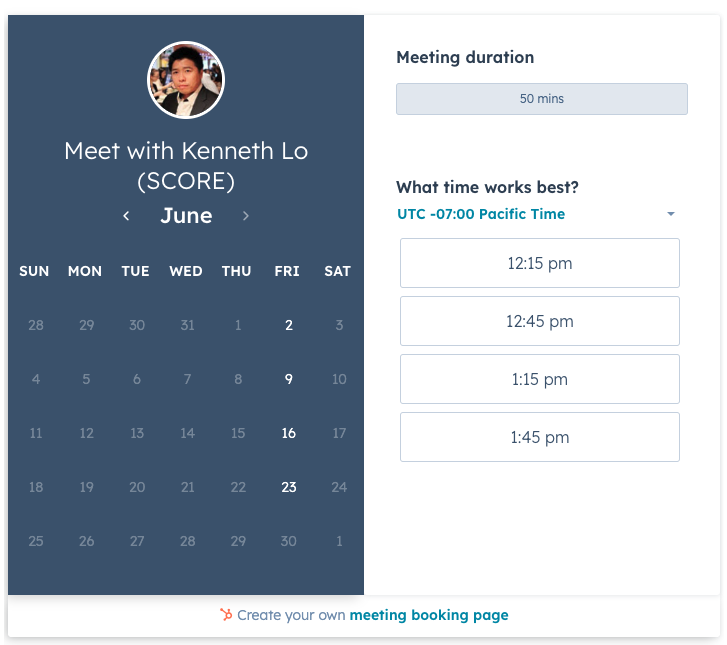Viewport: 727px width, 645px height.
Task: Pick the 12:45 pm time slot
Action: coord(540,321)
